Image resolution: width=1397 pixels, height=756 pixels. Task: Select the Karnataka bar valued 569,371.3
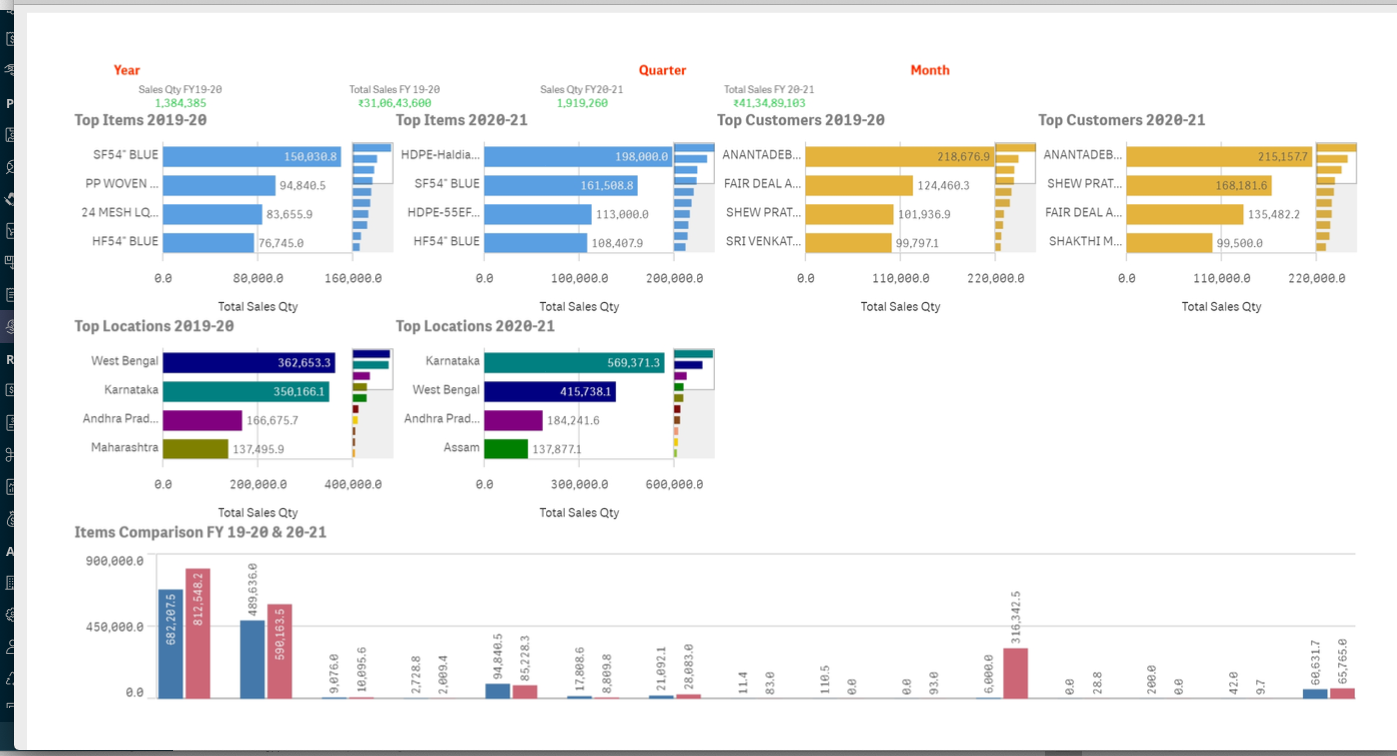coord(574,363)
